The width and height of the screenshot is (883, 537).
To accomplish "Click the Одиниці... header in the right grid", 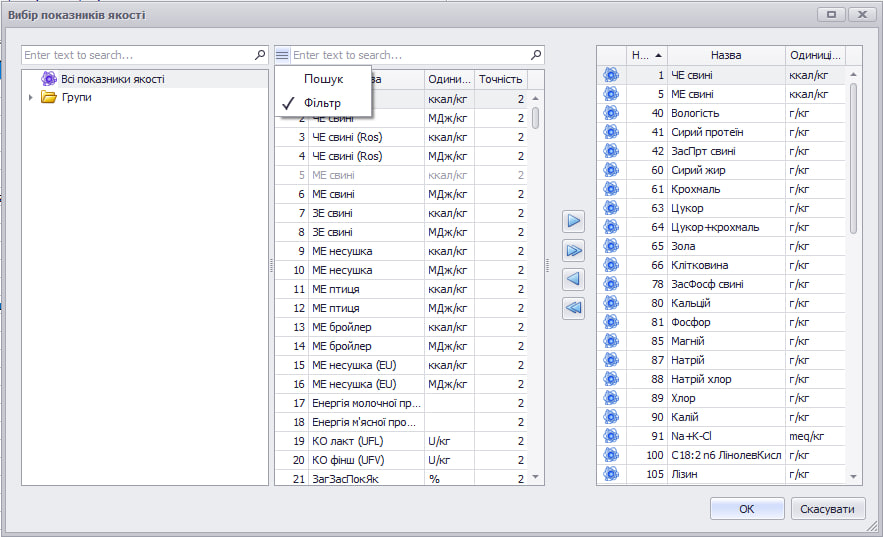I will [815, 55].
